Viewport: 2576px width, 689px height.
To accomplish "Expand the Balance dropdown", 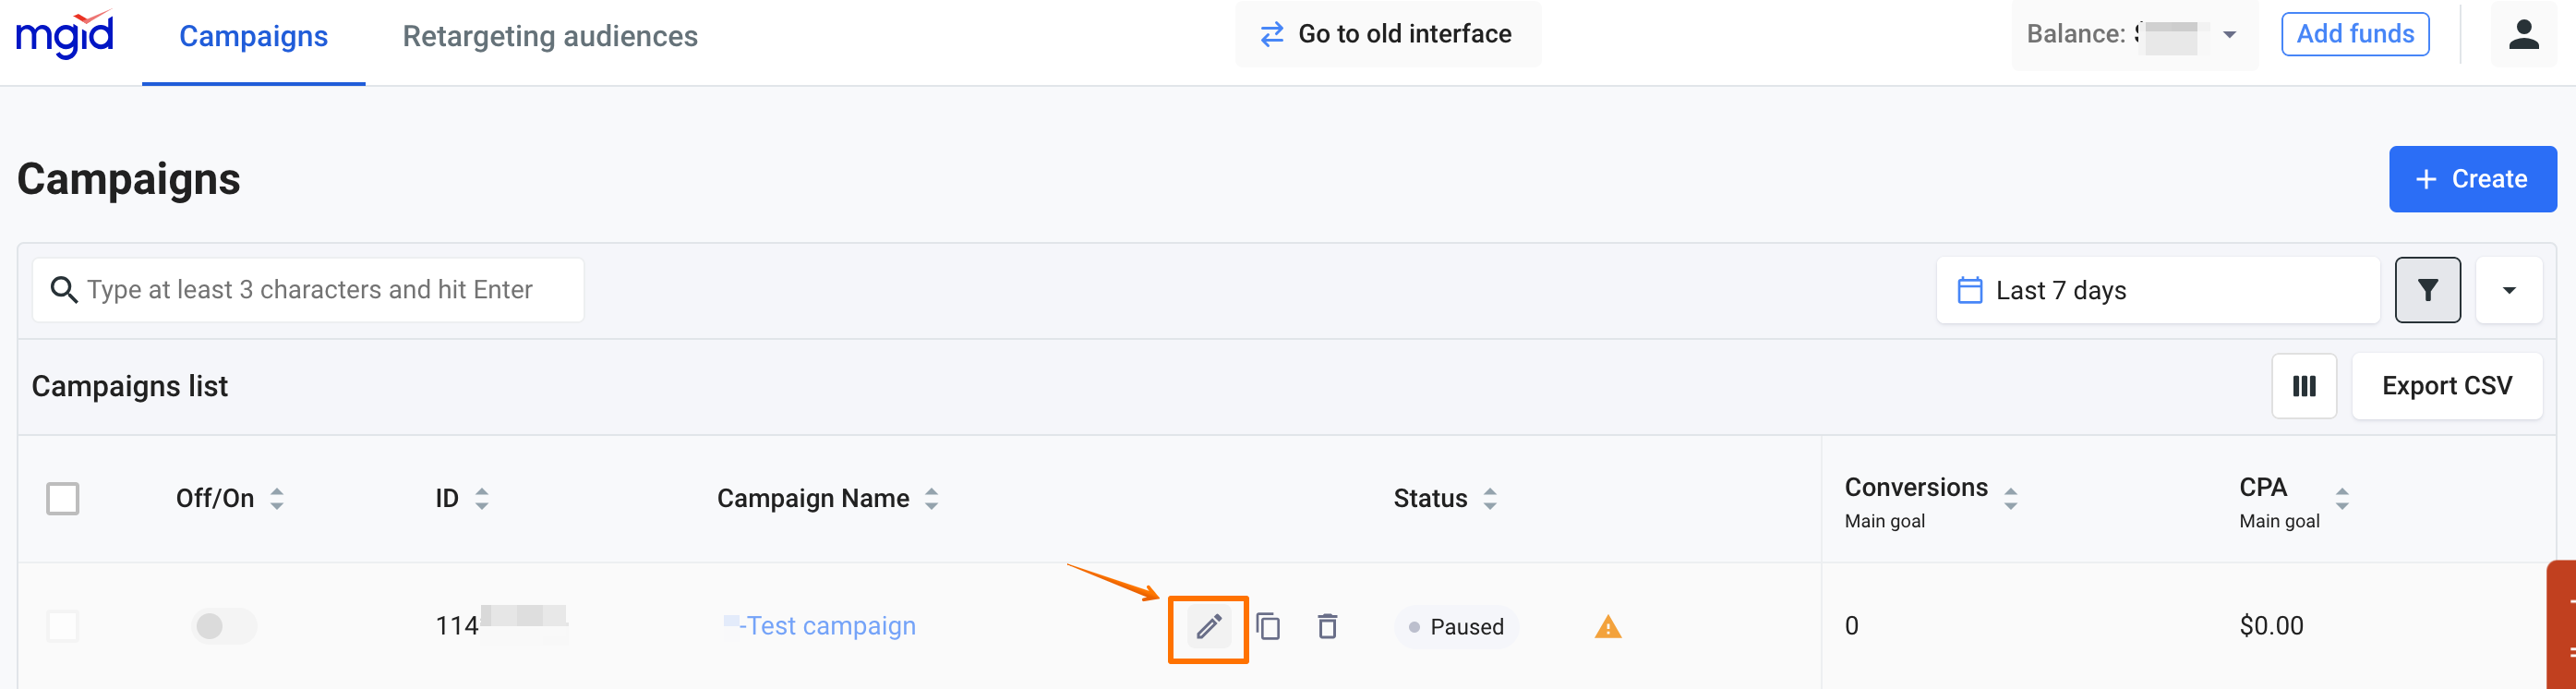I will click(2230, 35).
